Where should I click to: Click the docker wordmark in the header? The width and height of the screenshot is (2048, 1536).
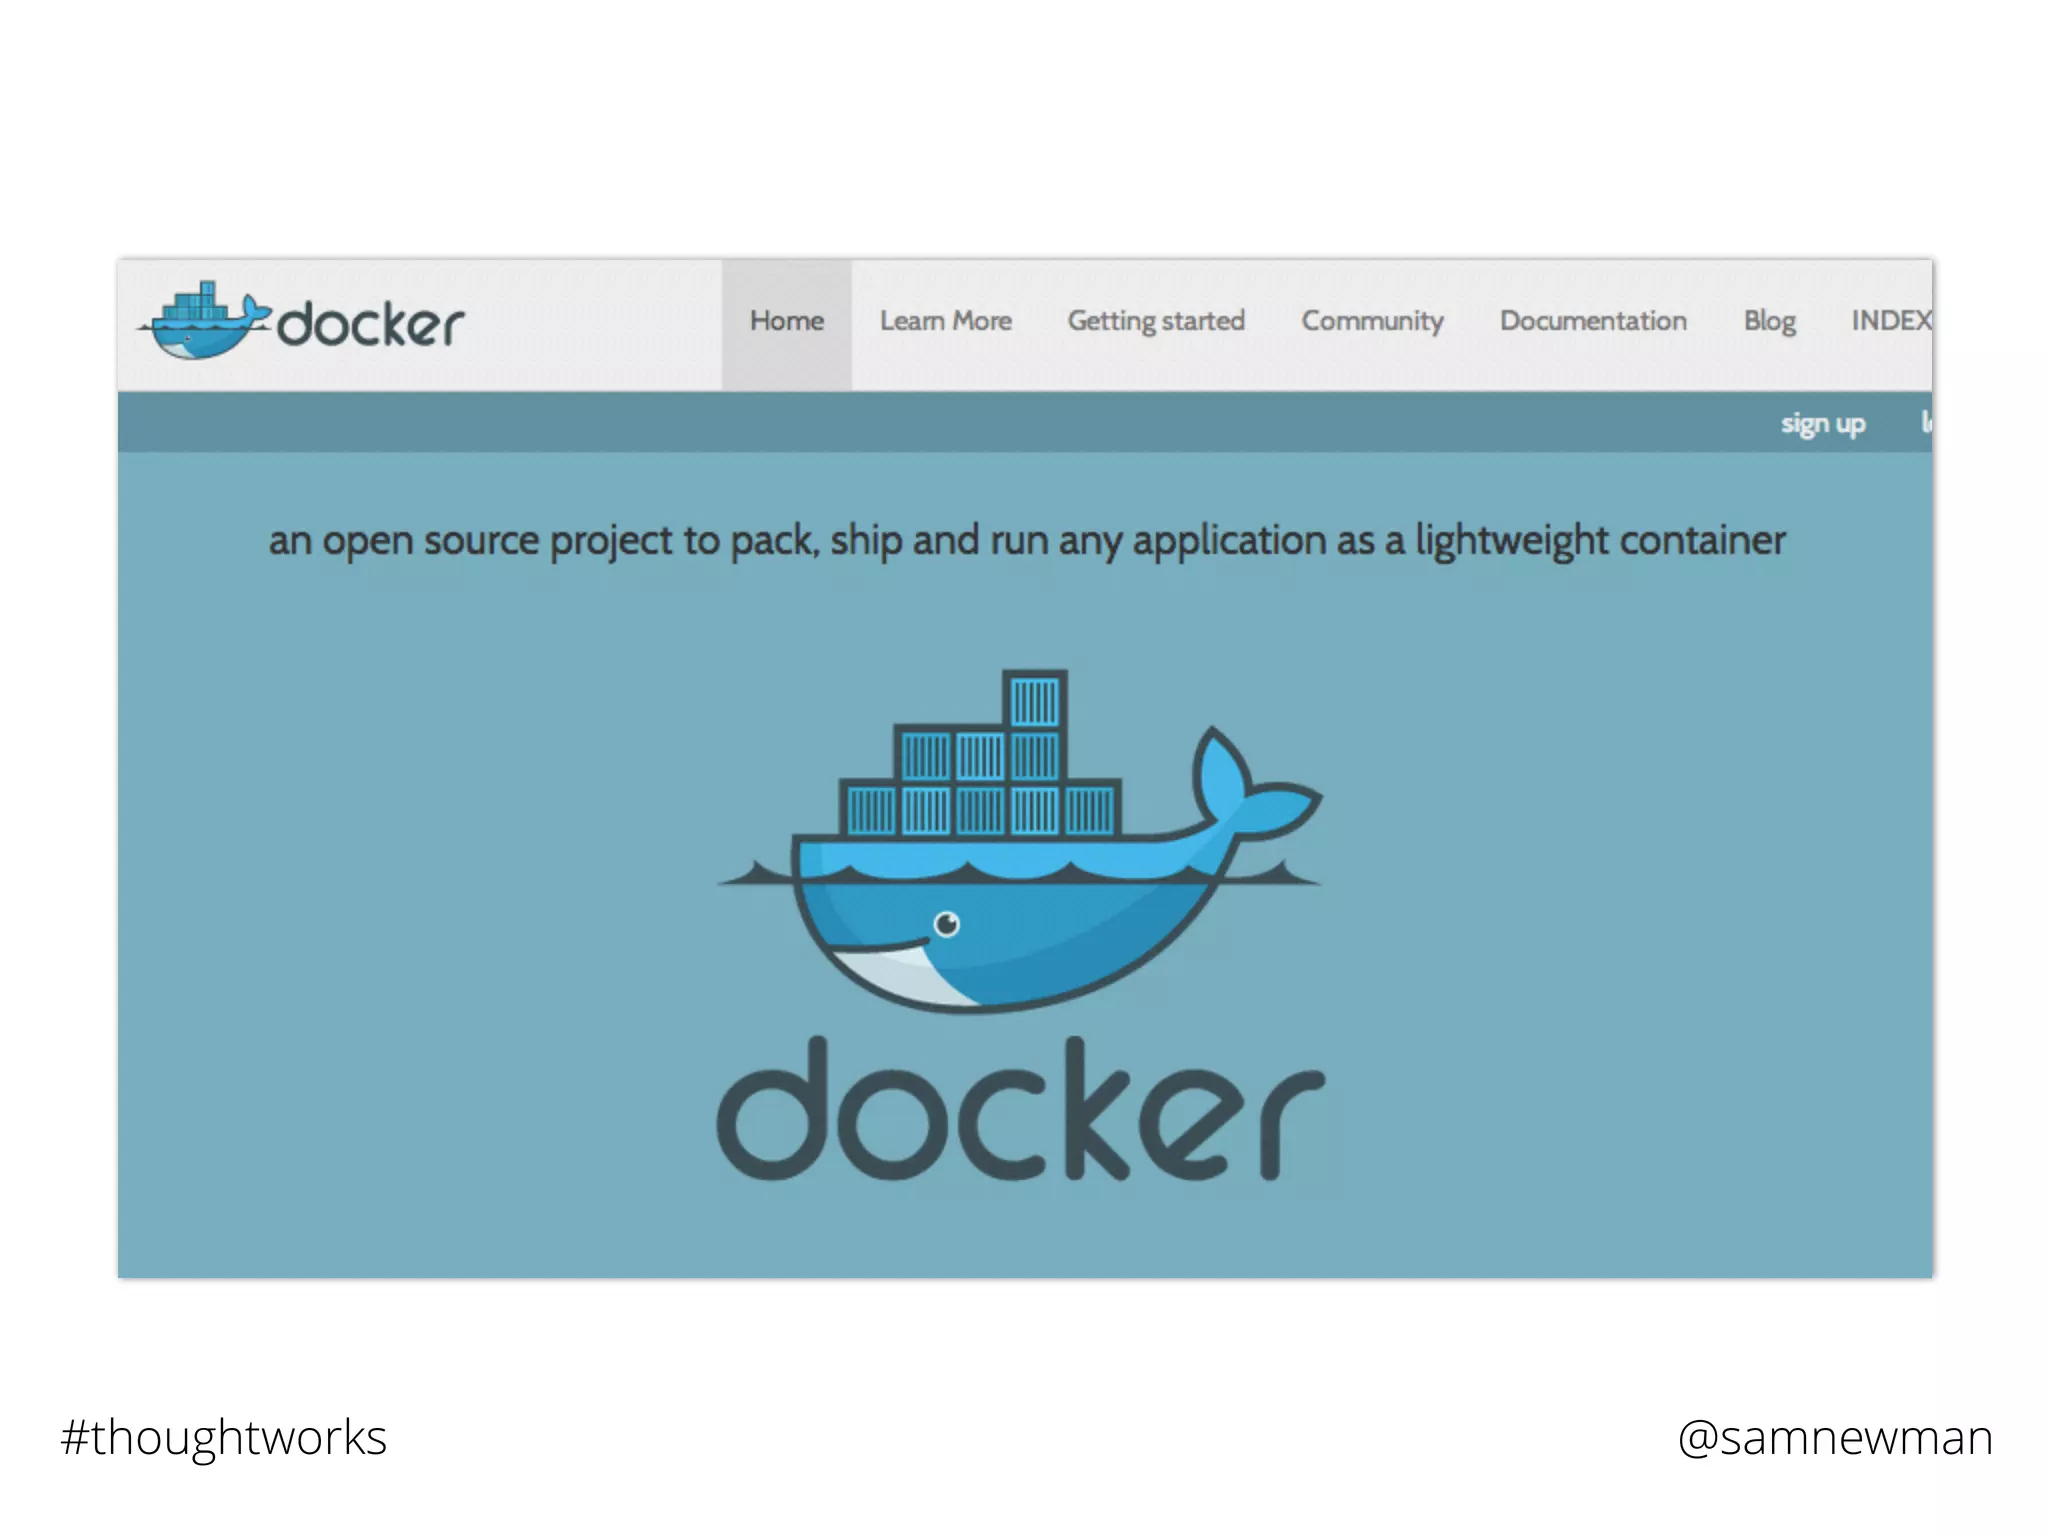click(x=370, y=326)
